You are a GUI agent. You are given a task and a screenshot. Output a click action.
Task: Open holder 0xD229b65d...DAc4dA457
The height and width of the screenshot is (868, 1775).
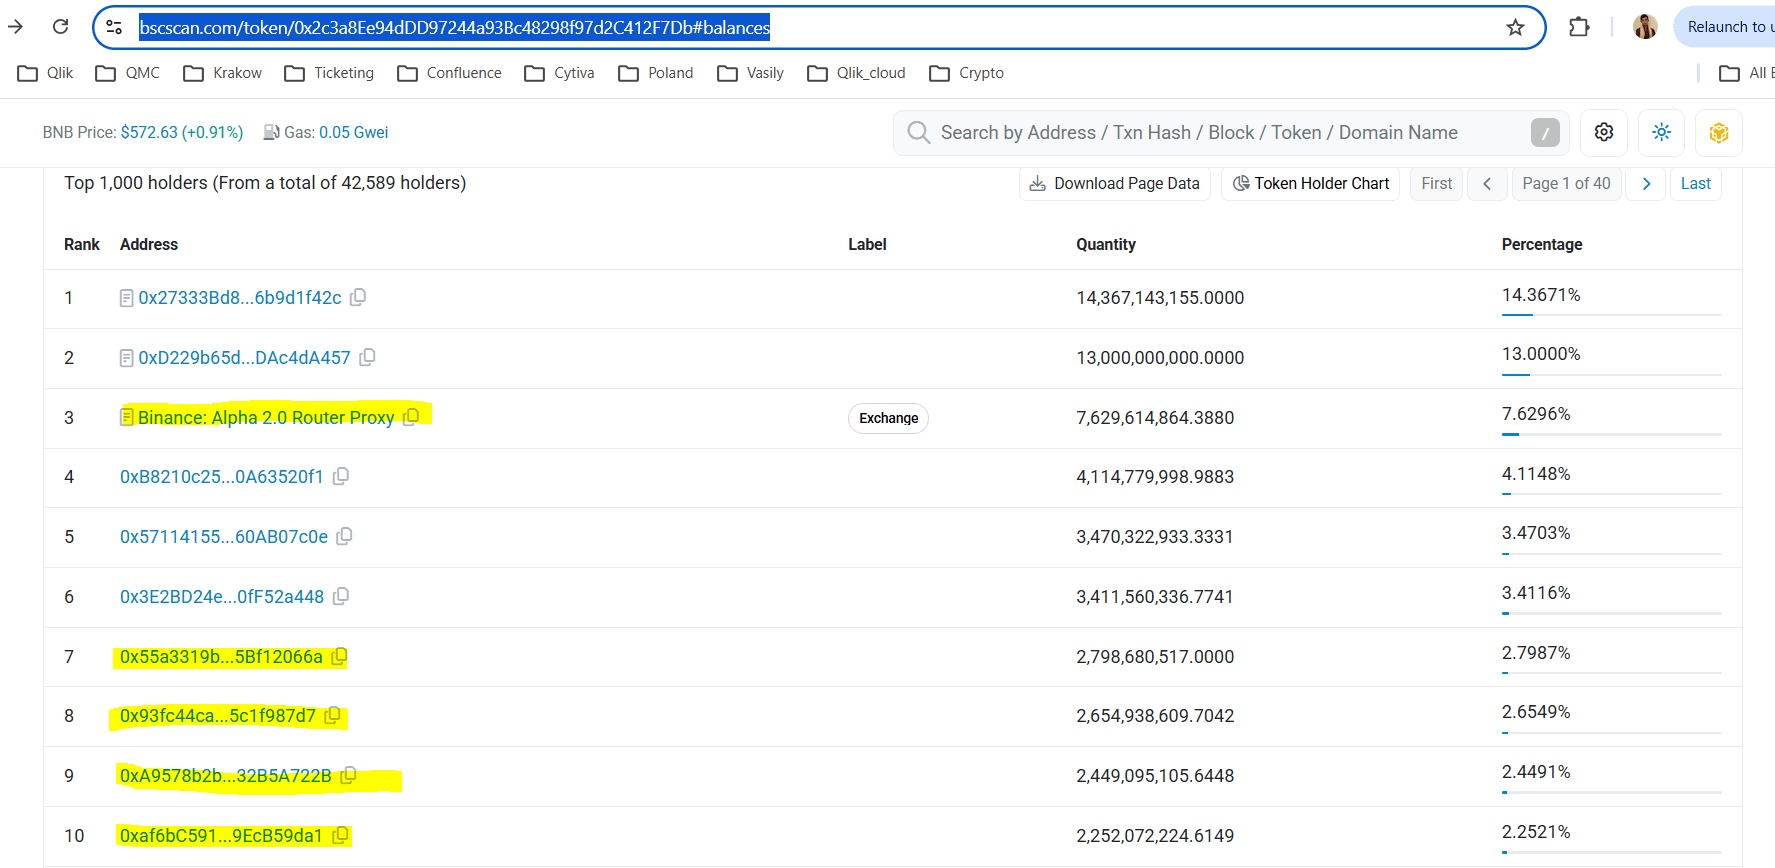[x=245, y=357]
